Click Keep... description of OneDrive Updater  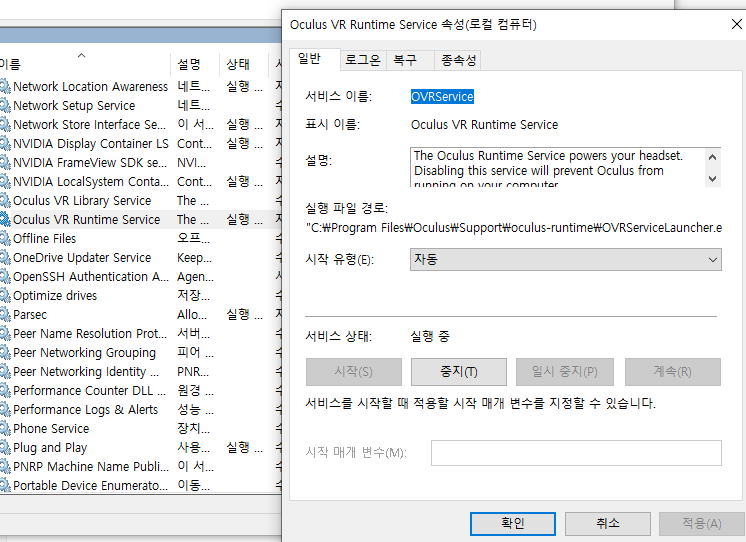(x=195, y=257)
